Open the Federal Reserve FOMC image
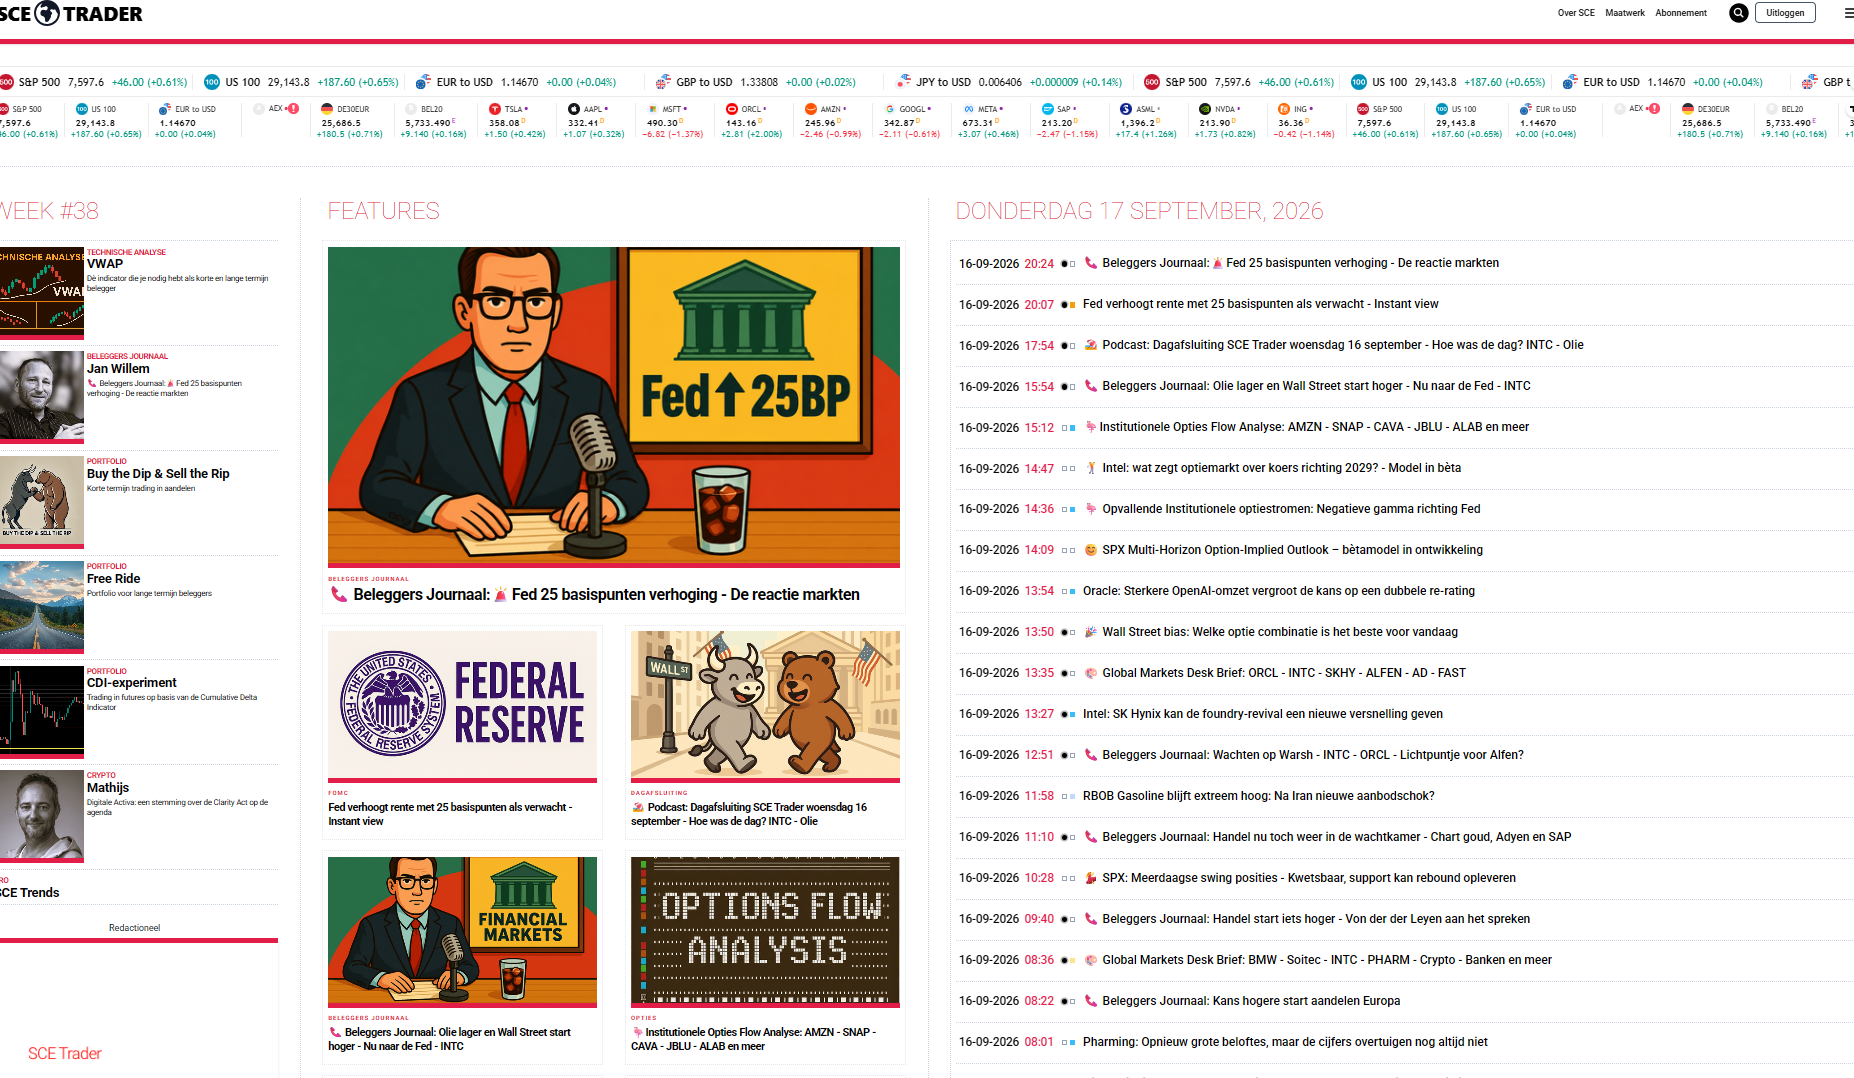The width and height of the screenshot is (1854, 1078). 462,705
